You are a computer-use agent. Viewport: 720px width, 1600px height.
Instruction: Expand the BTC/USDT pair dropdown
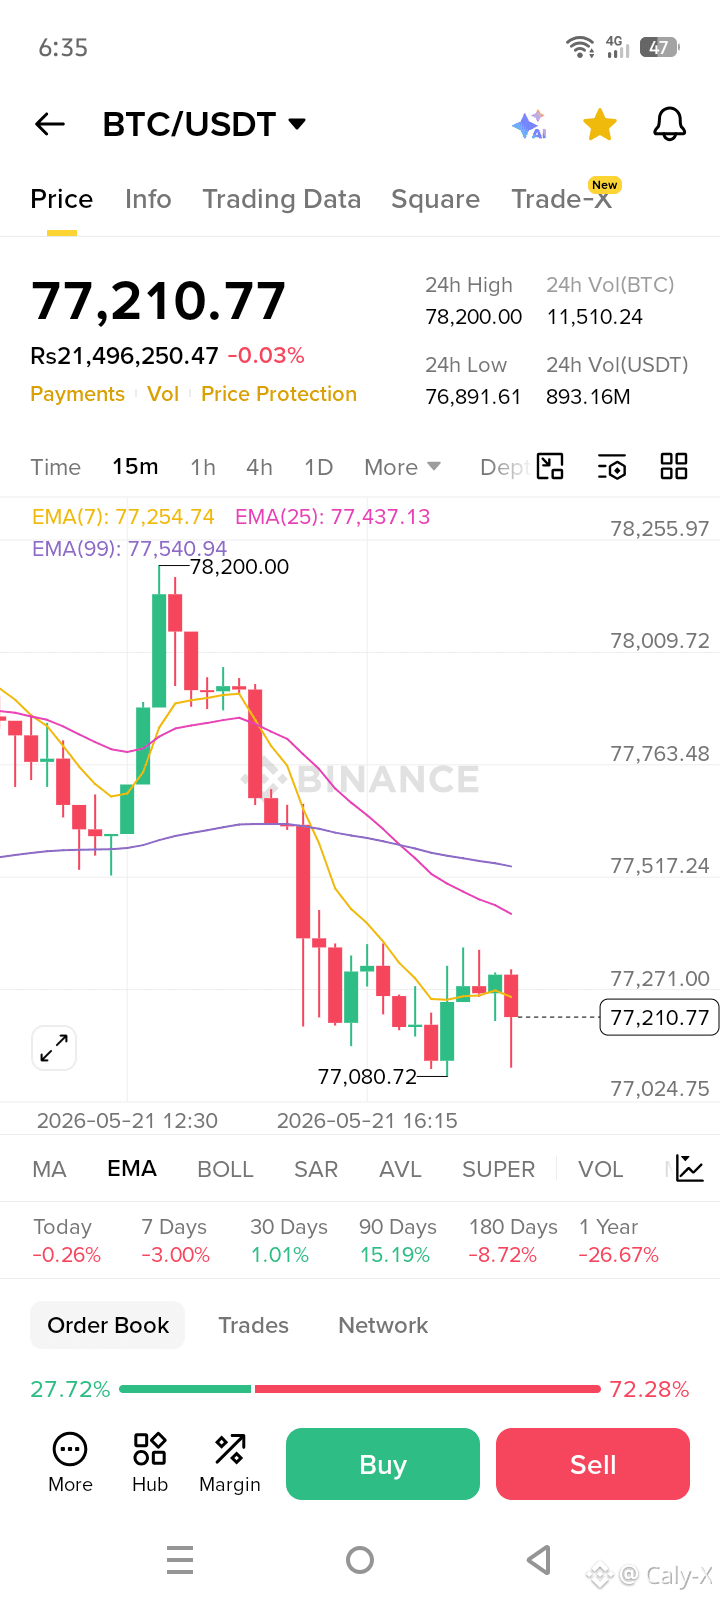[x=297, y=124]
